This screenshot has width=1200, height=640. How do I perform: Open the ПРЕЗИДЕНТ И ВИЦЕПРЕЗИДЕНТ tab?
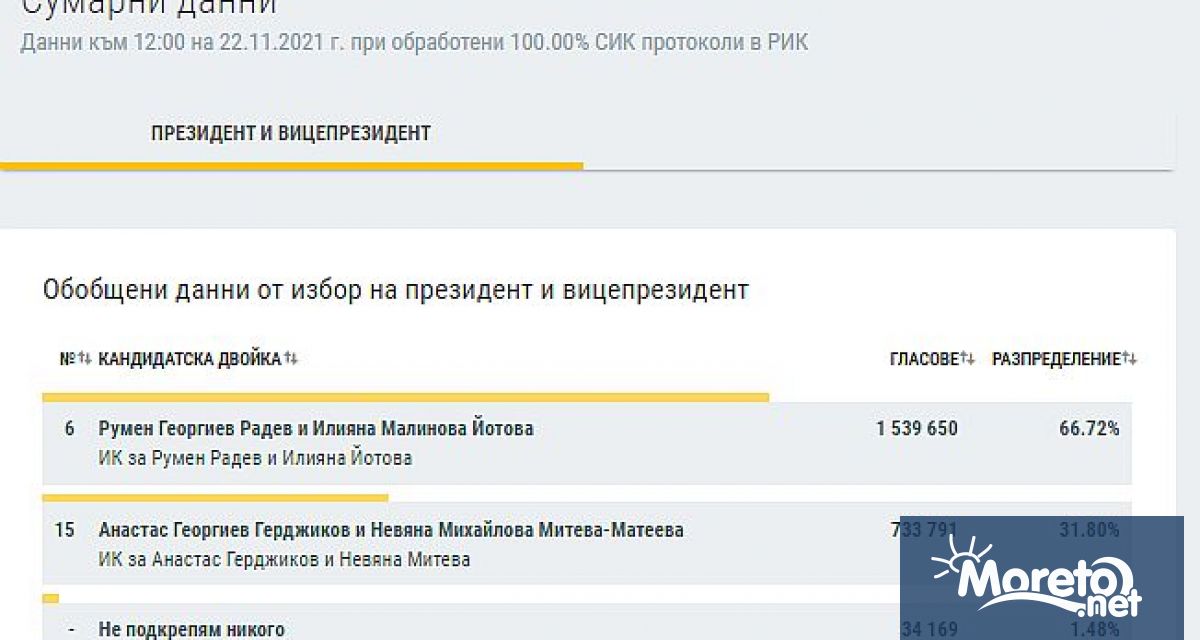291,133
